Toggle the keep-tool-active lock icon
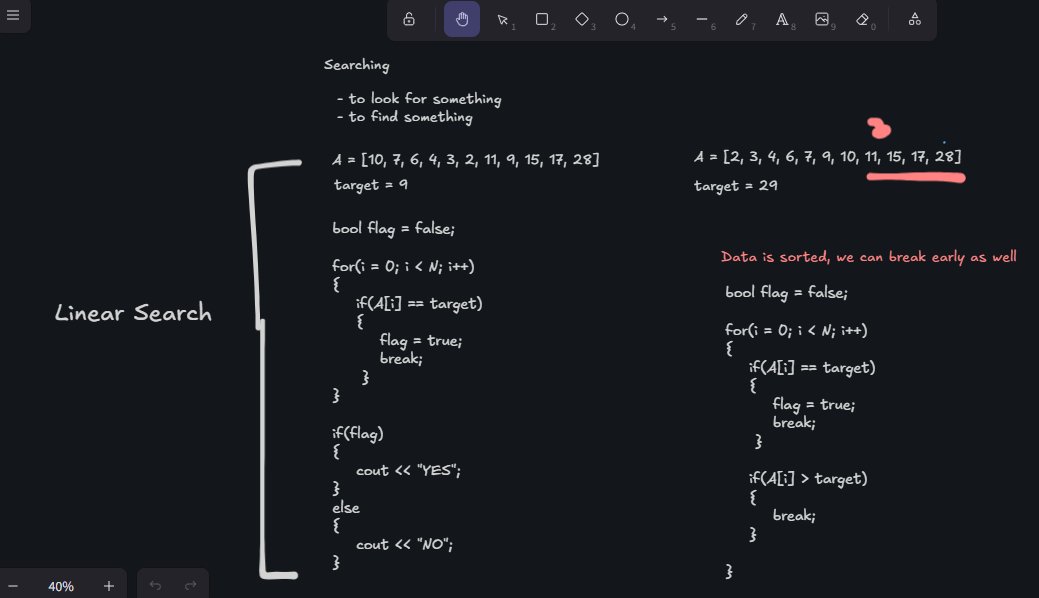 coord(409,19)
